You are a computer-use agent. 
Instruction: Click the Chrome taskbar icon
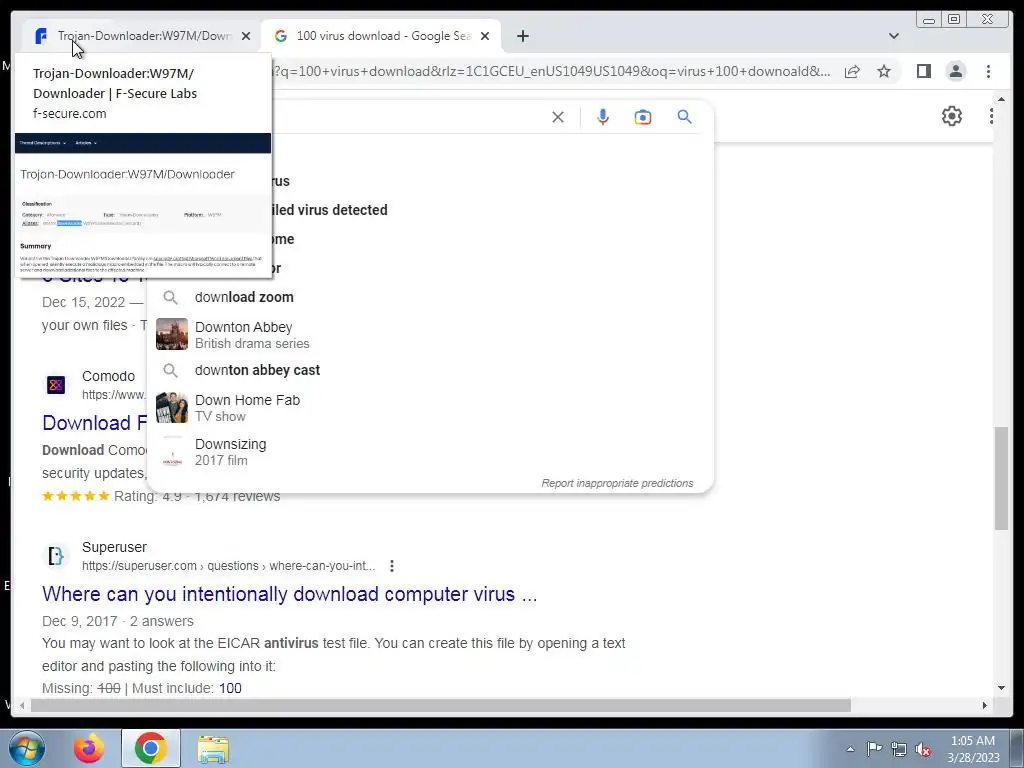click(x=150, y=748)
